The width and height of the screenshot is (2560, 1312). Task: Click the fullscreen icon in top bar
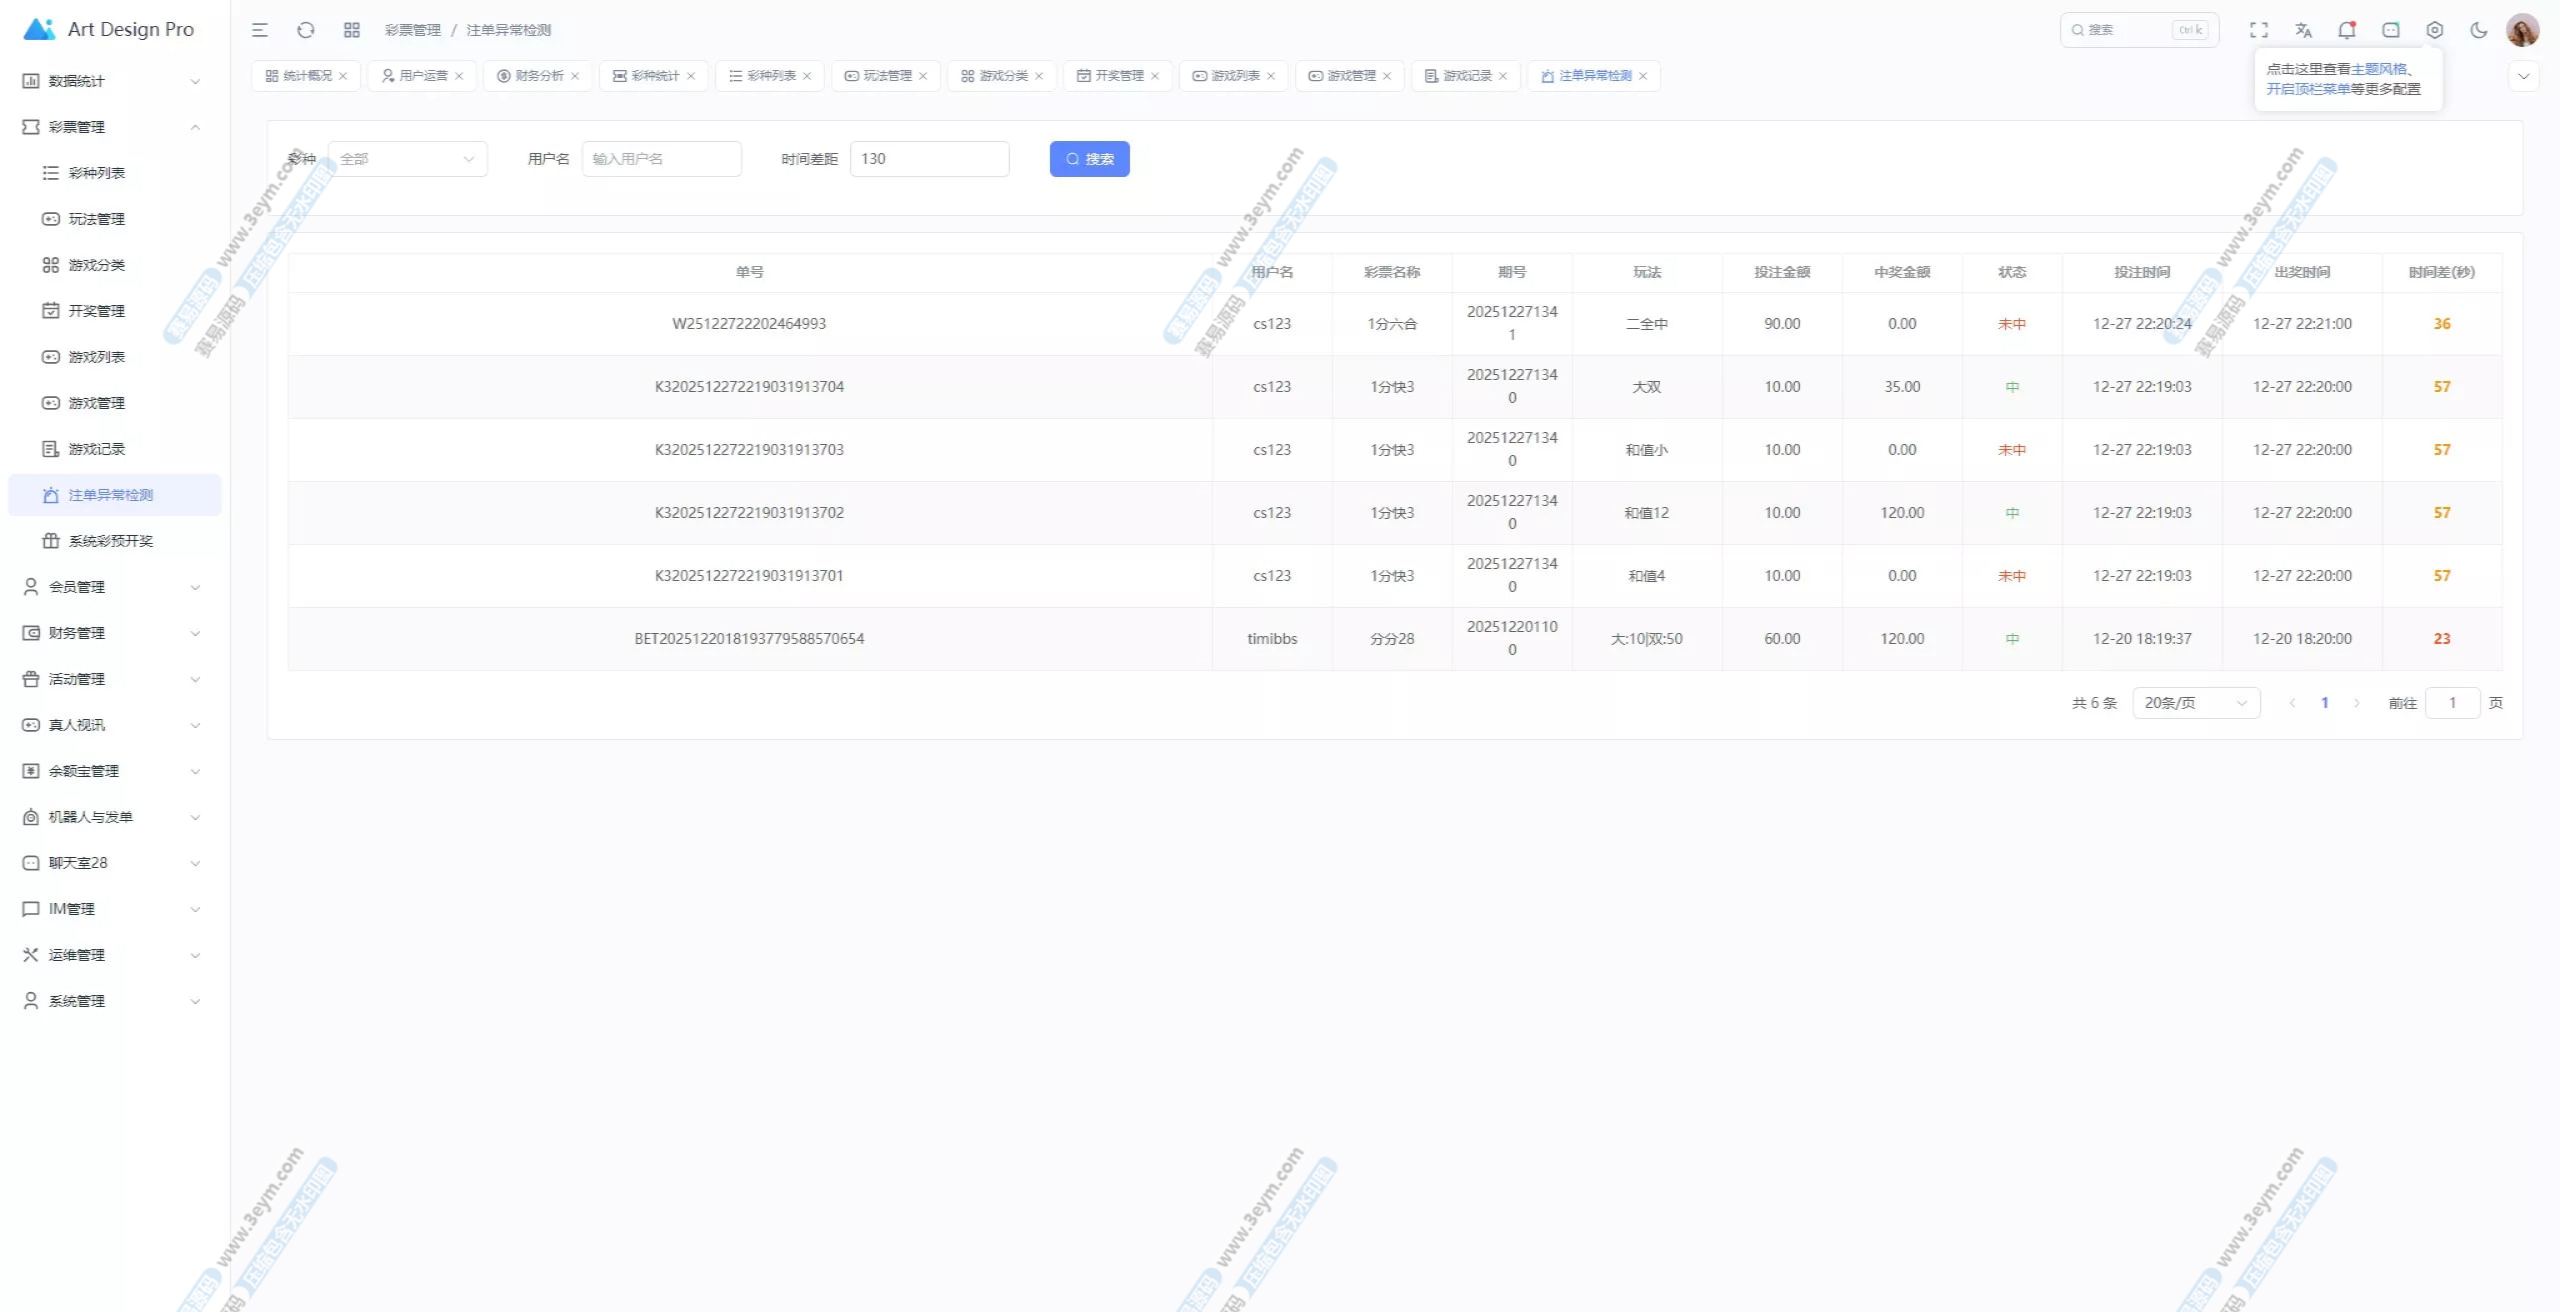pyautogui.click(x=2259, y=30)
